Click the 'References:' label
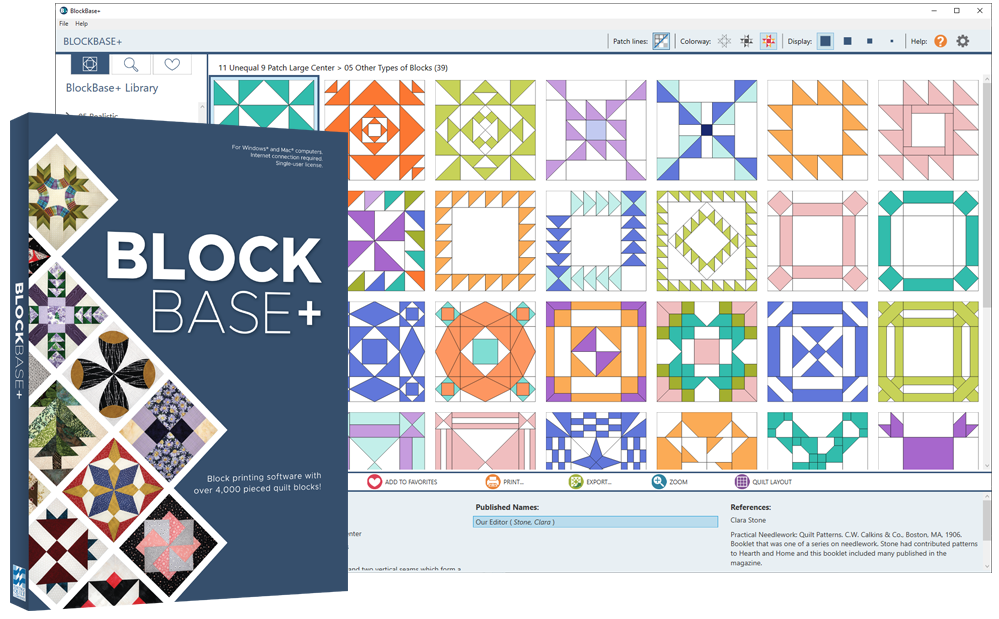The image size is (999, 619). coord(751,508)
